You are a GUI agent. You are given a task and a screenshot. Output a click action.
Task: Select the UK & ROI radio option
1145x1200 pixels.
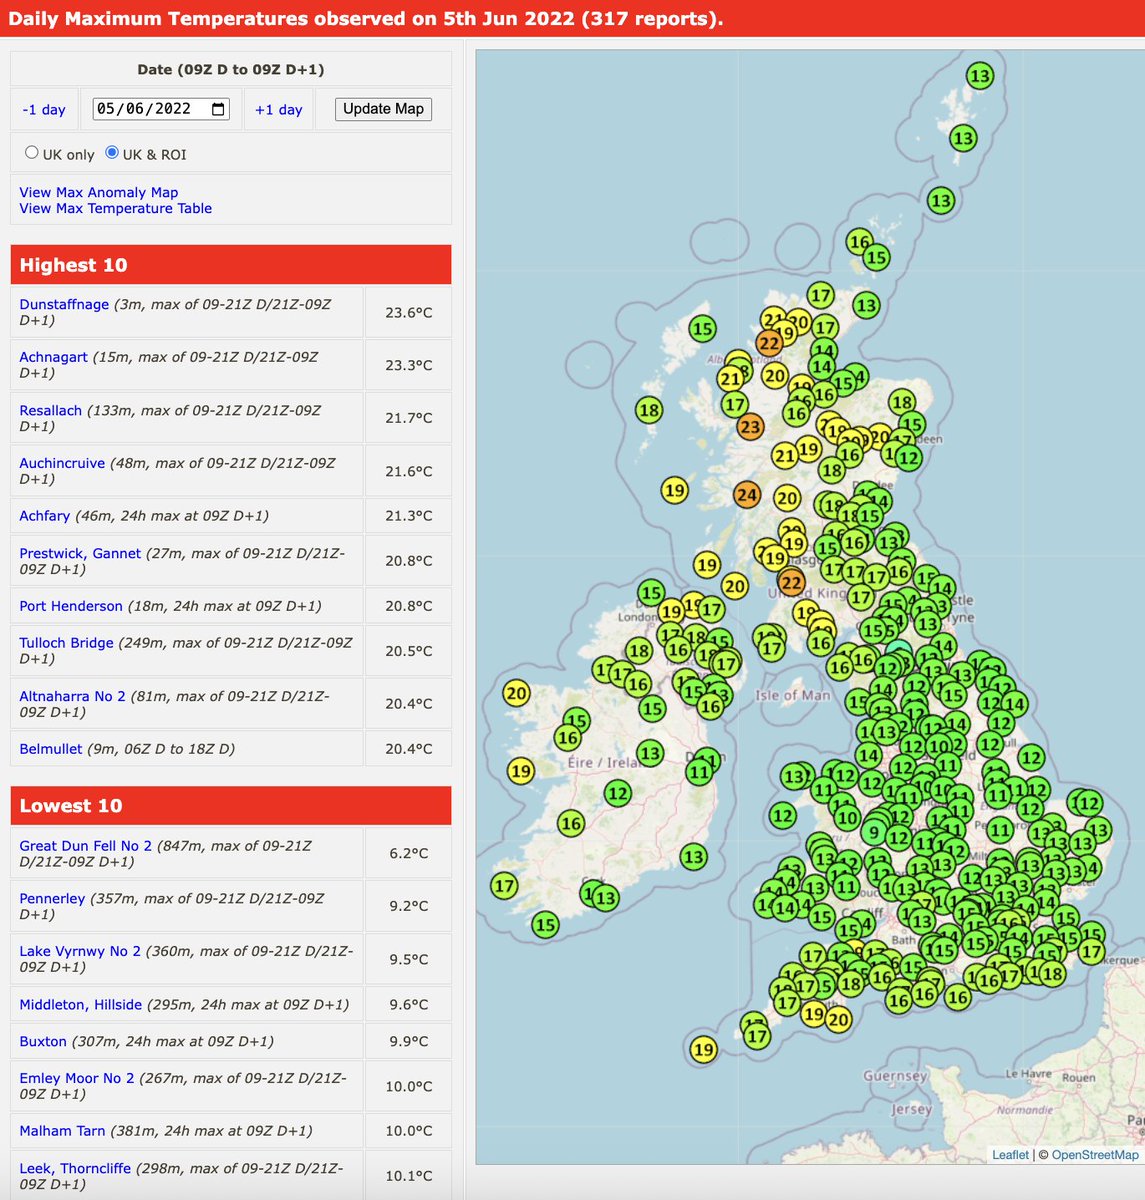112,153
